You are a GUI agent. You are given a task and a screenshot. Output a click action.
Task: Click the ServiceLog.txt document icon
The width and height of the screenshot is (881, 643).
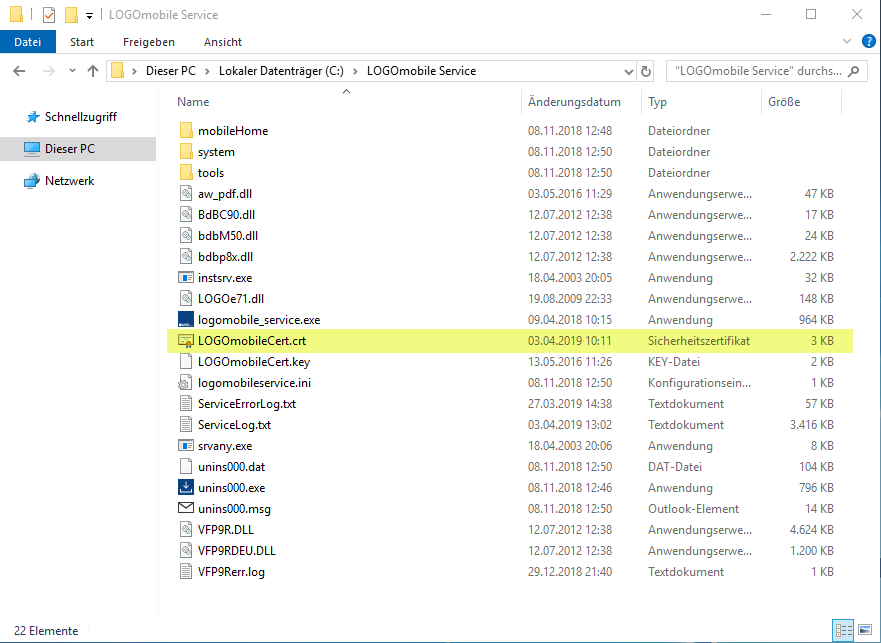[186, 424]
